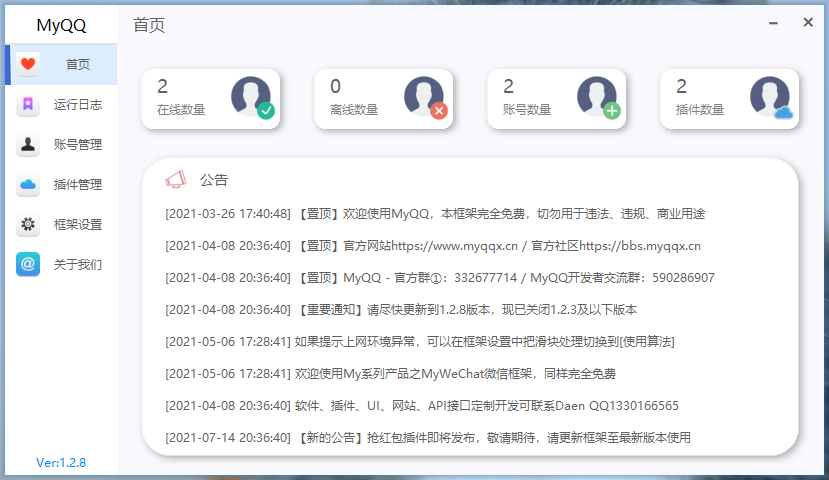Screen dimensions: 829x480
Task: Open the 运行日志 sidebar tab
Action: point(61,105)
